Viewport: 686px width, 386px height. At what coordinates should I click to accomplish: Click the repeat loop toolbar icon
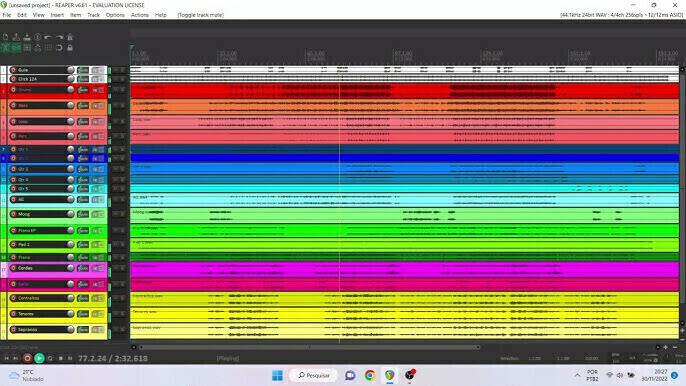coord(59,48)
